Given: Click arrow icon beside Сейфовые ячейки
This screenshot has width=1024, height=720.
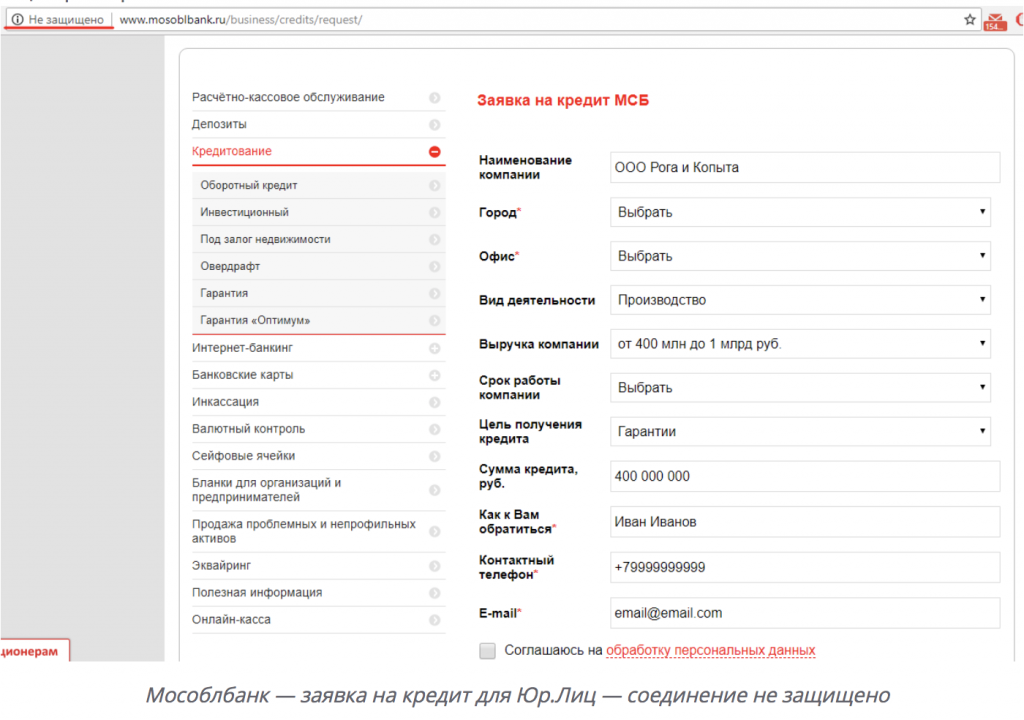Looking at the screenshot, I should pos(434,457).
